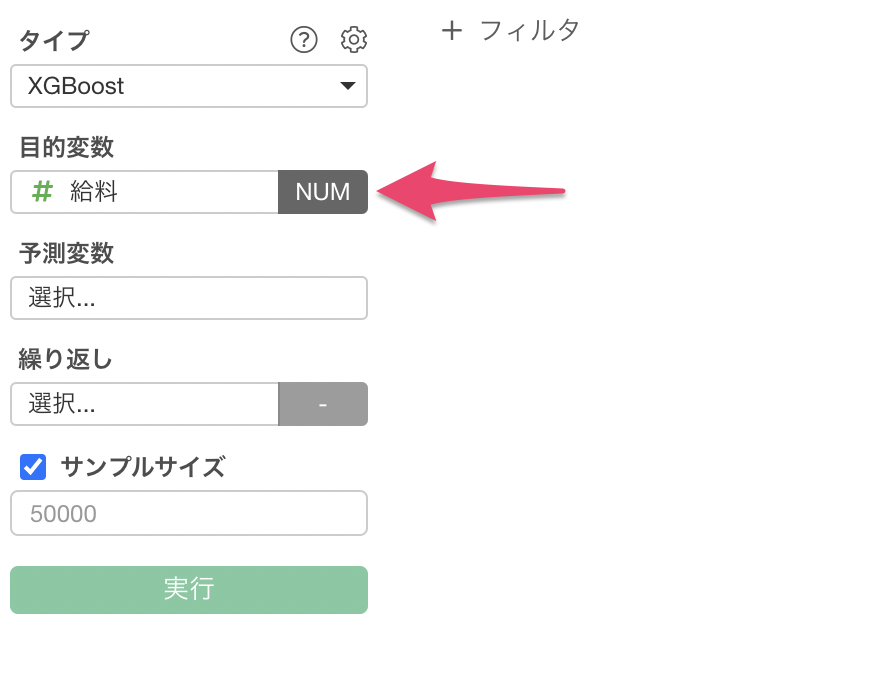This screenshot has height=682, width=876.
Task: Open the help question mark icon
Action: (x=304, y=40)
